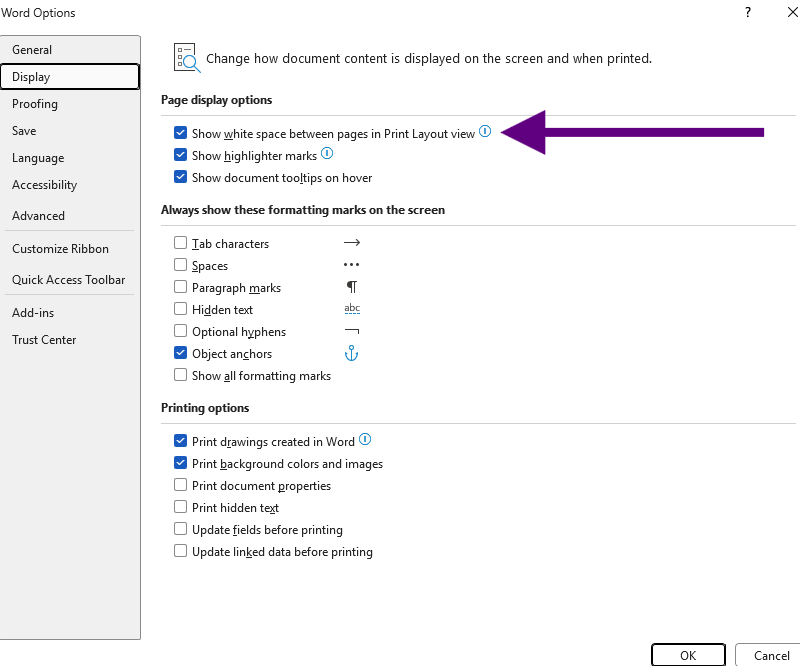
Task: Uncheck Object anchors checkbox
Action: pos(180,353)
